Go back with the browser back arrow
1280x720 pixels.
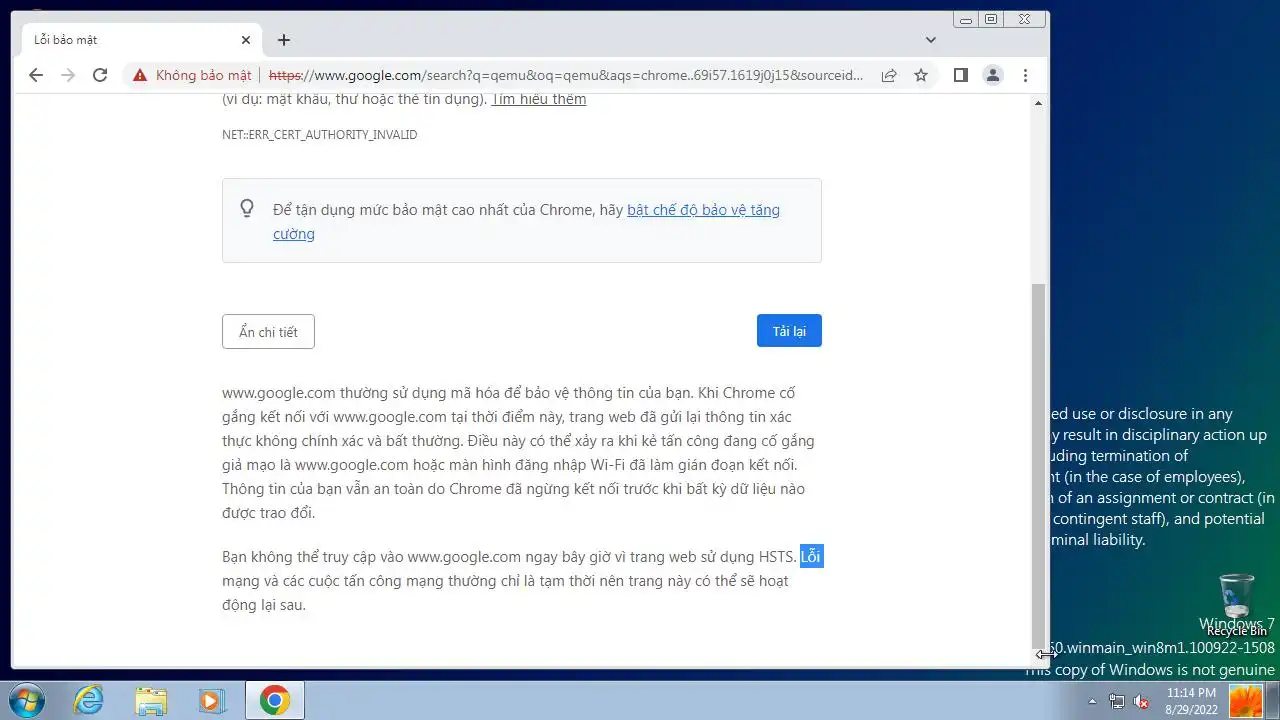pyautogui.click(x=36, y=75)
